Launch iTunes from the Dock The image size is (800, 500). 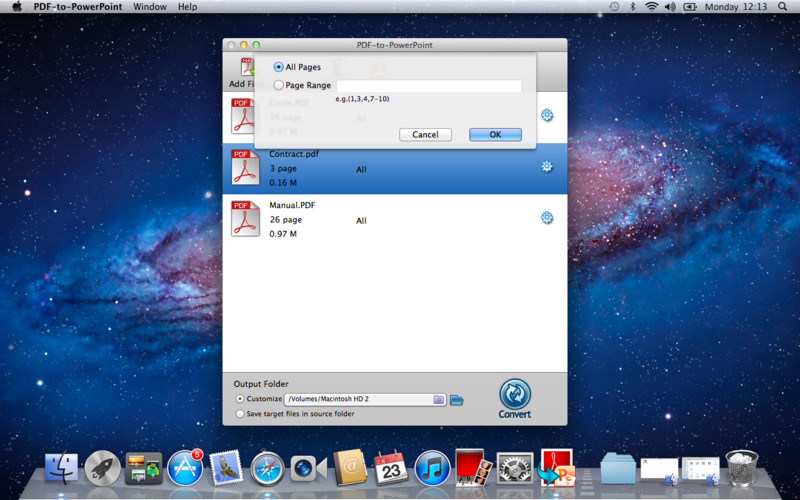[x=432, y=468]
